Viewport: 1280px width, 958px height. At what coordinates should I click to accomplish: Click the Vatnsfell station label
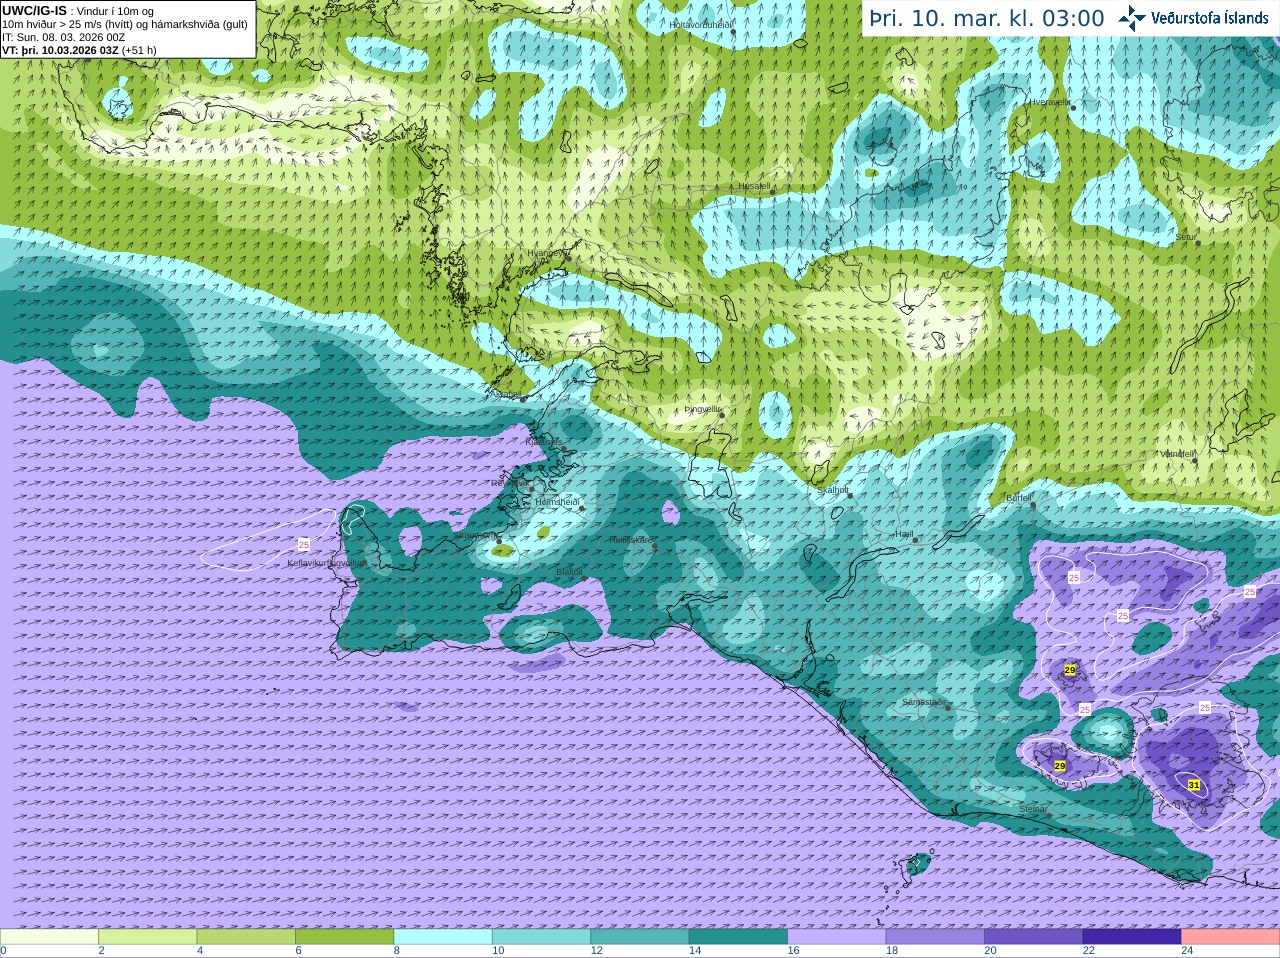(x=1178, y=454)
